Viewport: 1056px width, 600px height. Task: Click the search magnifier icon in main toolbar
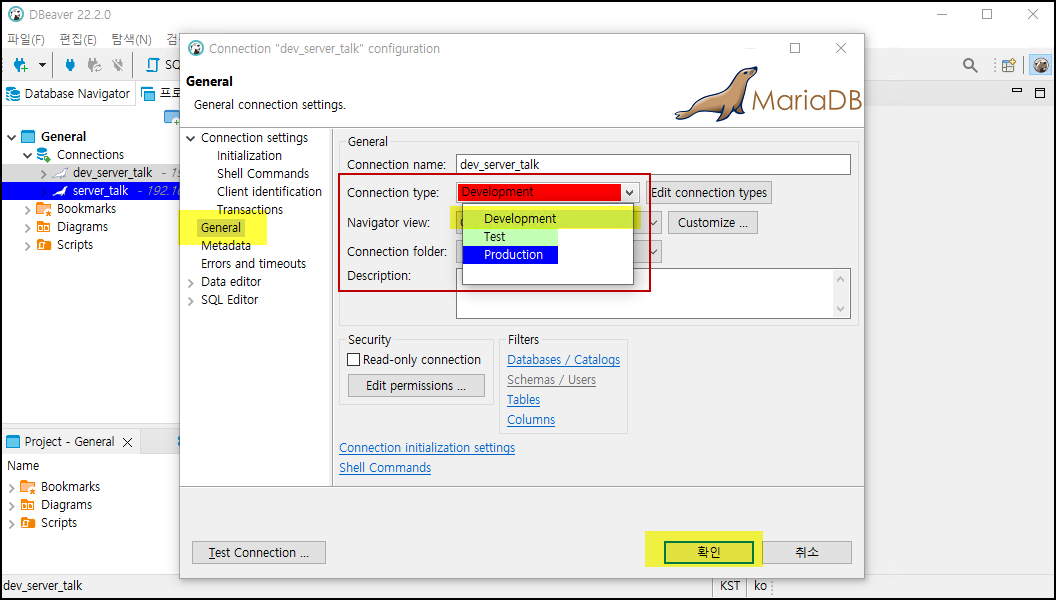[970, 65]
